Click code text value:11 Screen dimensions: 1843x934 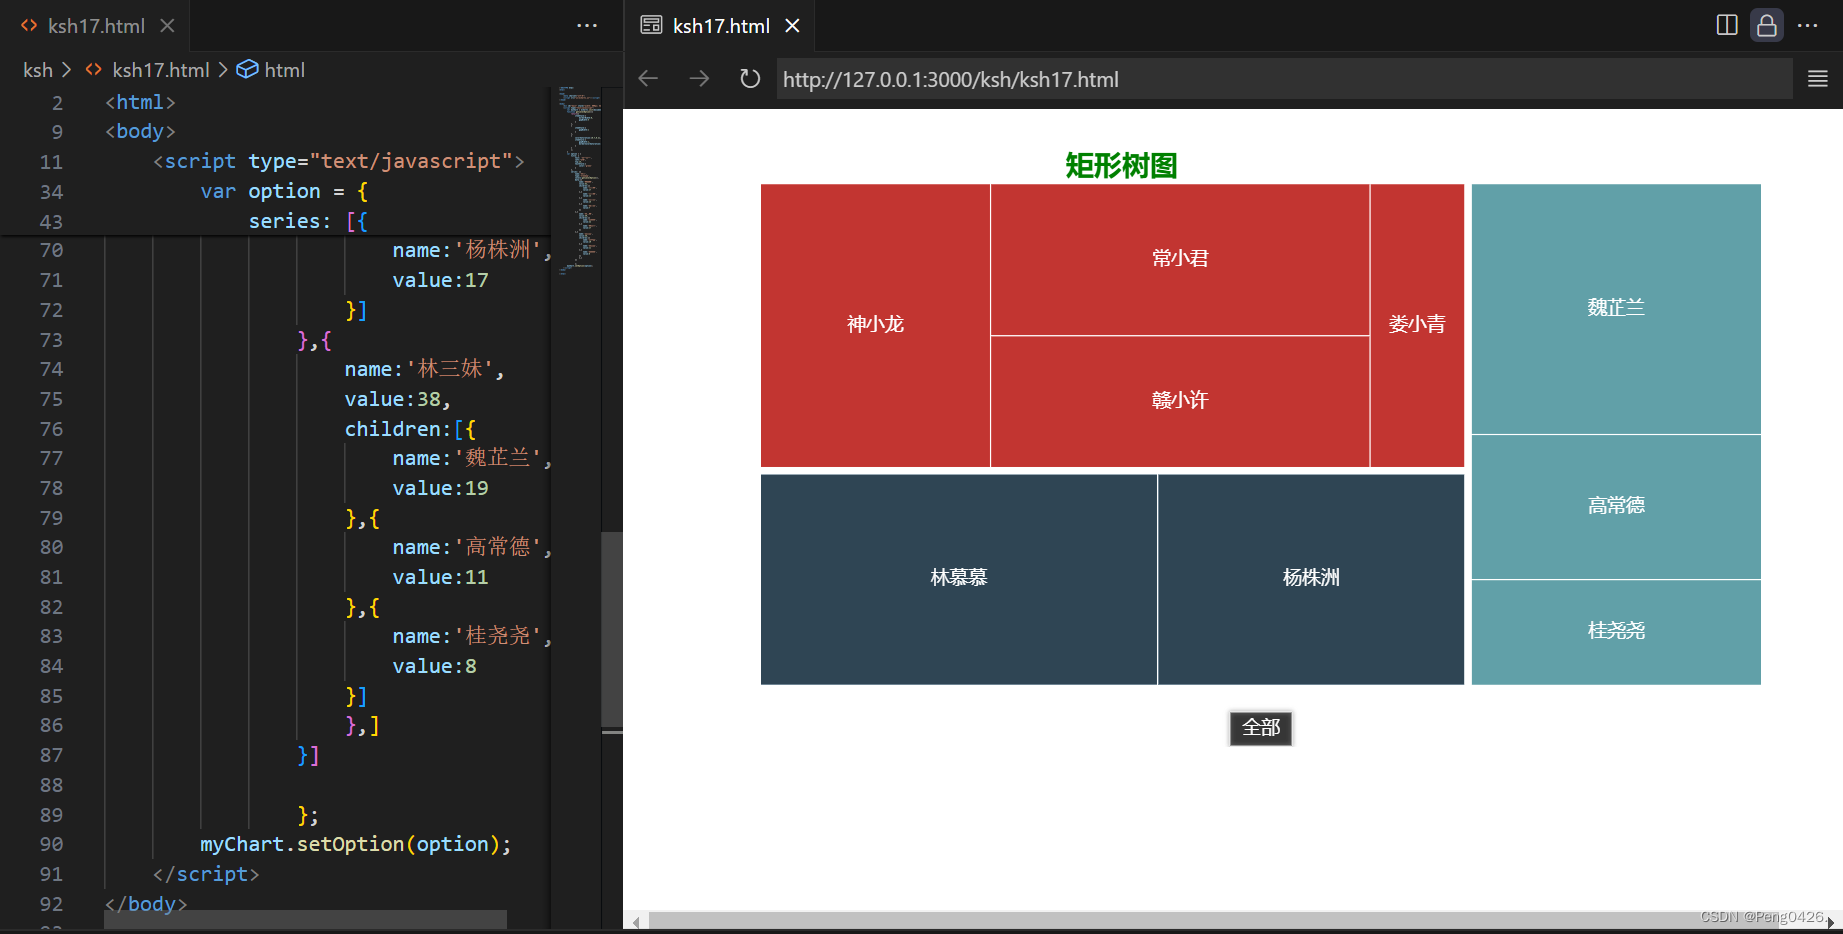tap(441, 577)
